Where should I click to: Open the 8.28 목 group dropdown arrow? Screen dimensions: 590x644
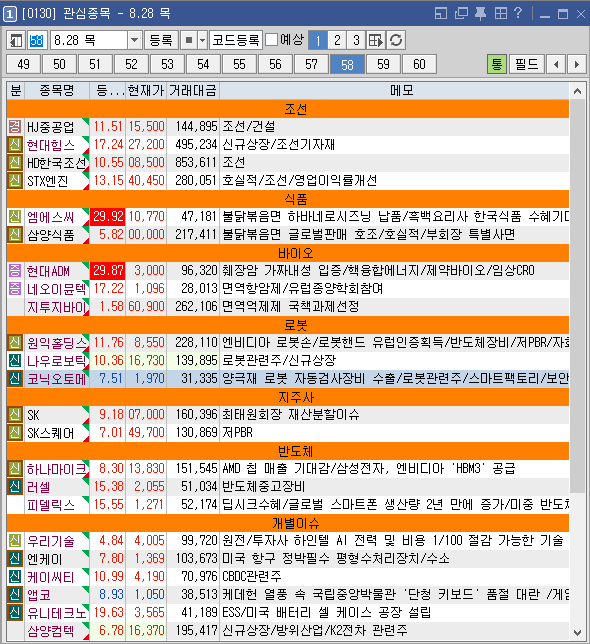(134, 40)
